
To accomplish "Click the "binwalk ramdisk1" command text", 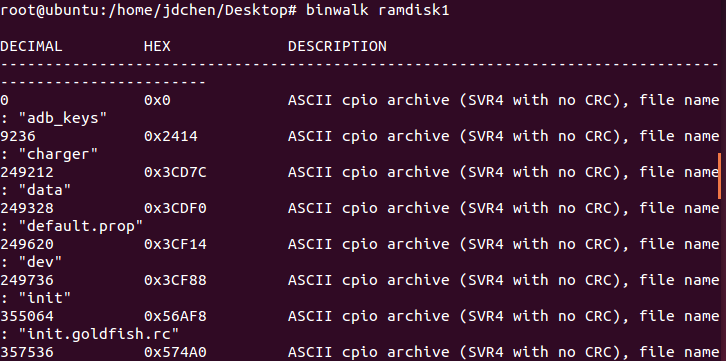I will [x=377, y=11].
